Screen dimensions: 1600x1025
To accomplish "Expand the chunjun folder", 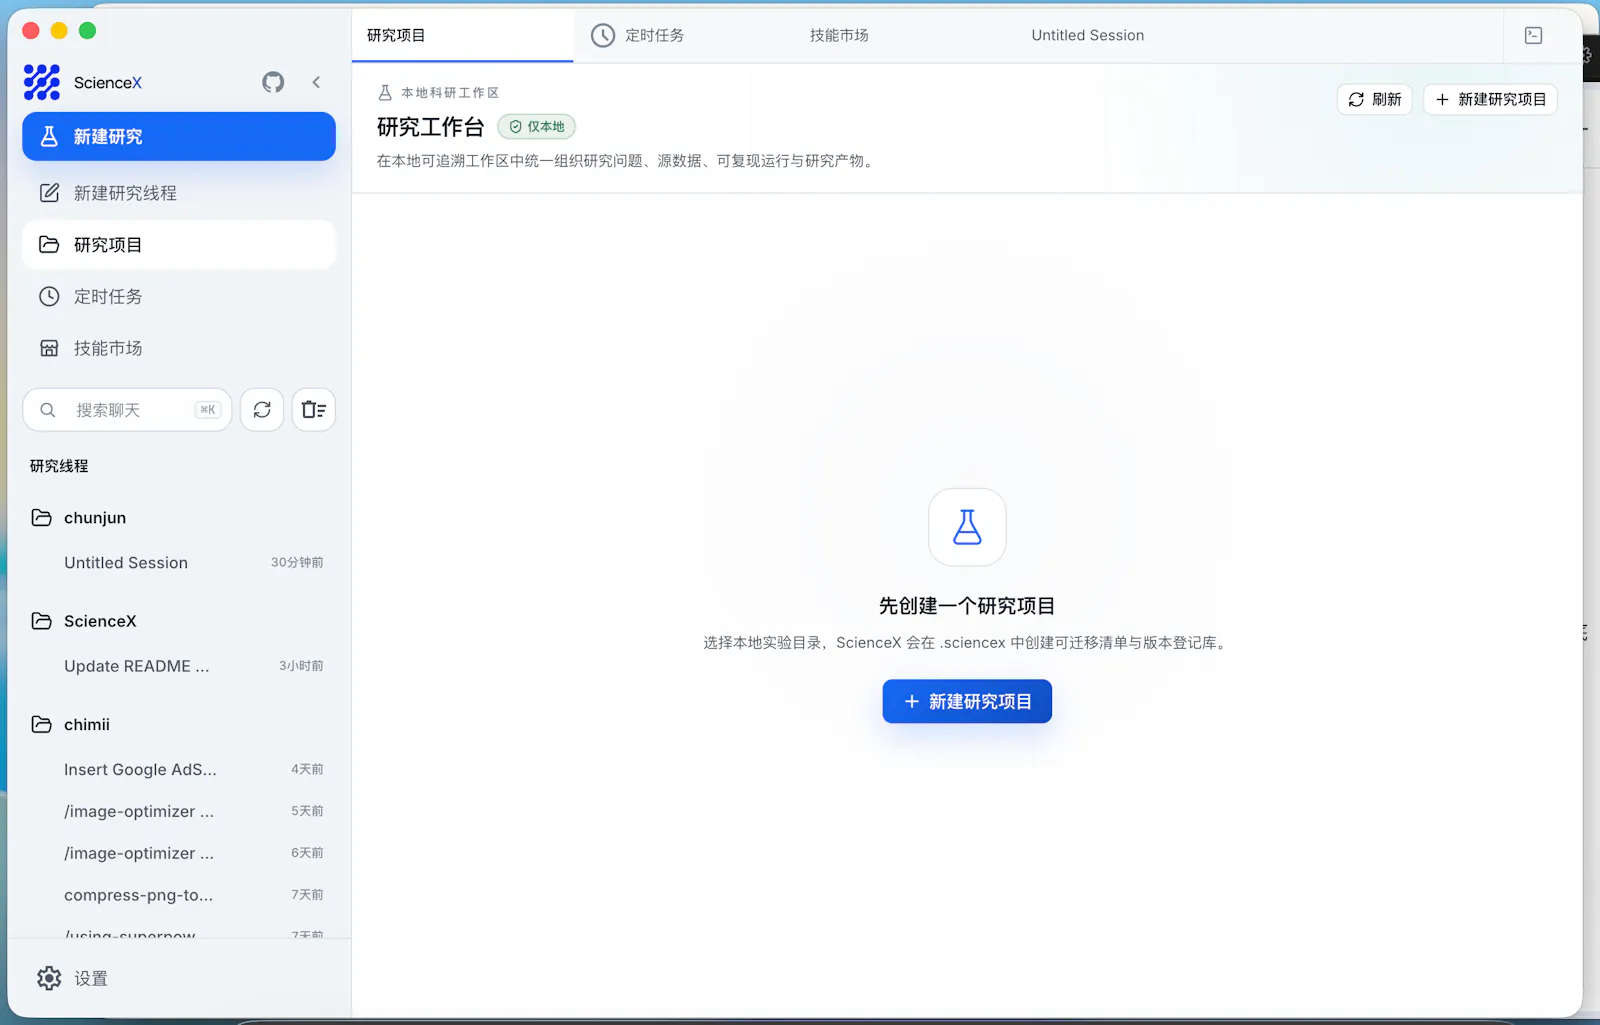I will pyautogui.click(x=179, y=518).
